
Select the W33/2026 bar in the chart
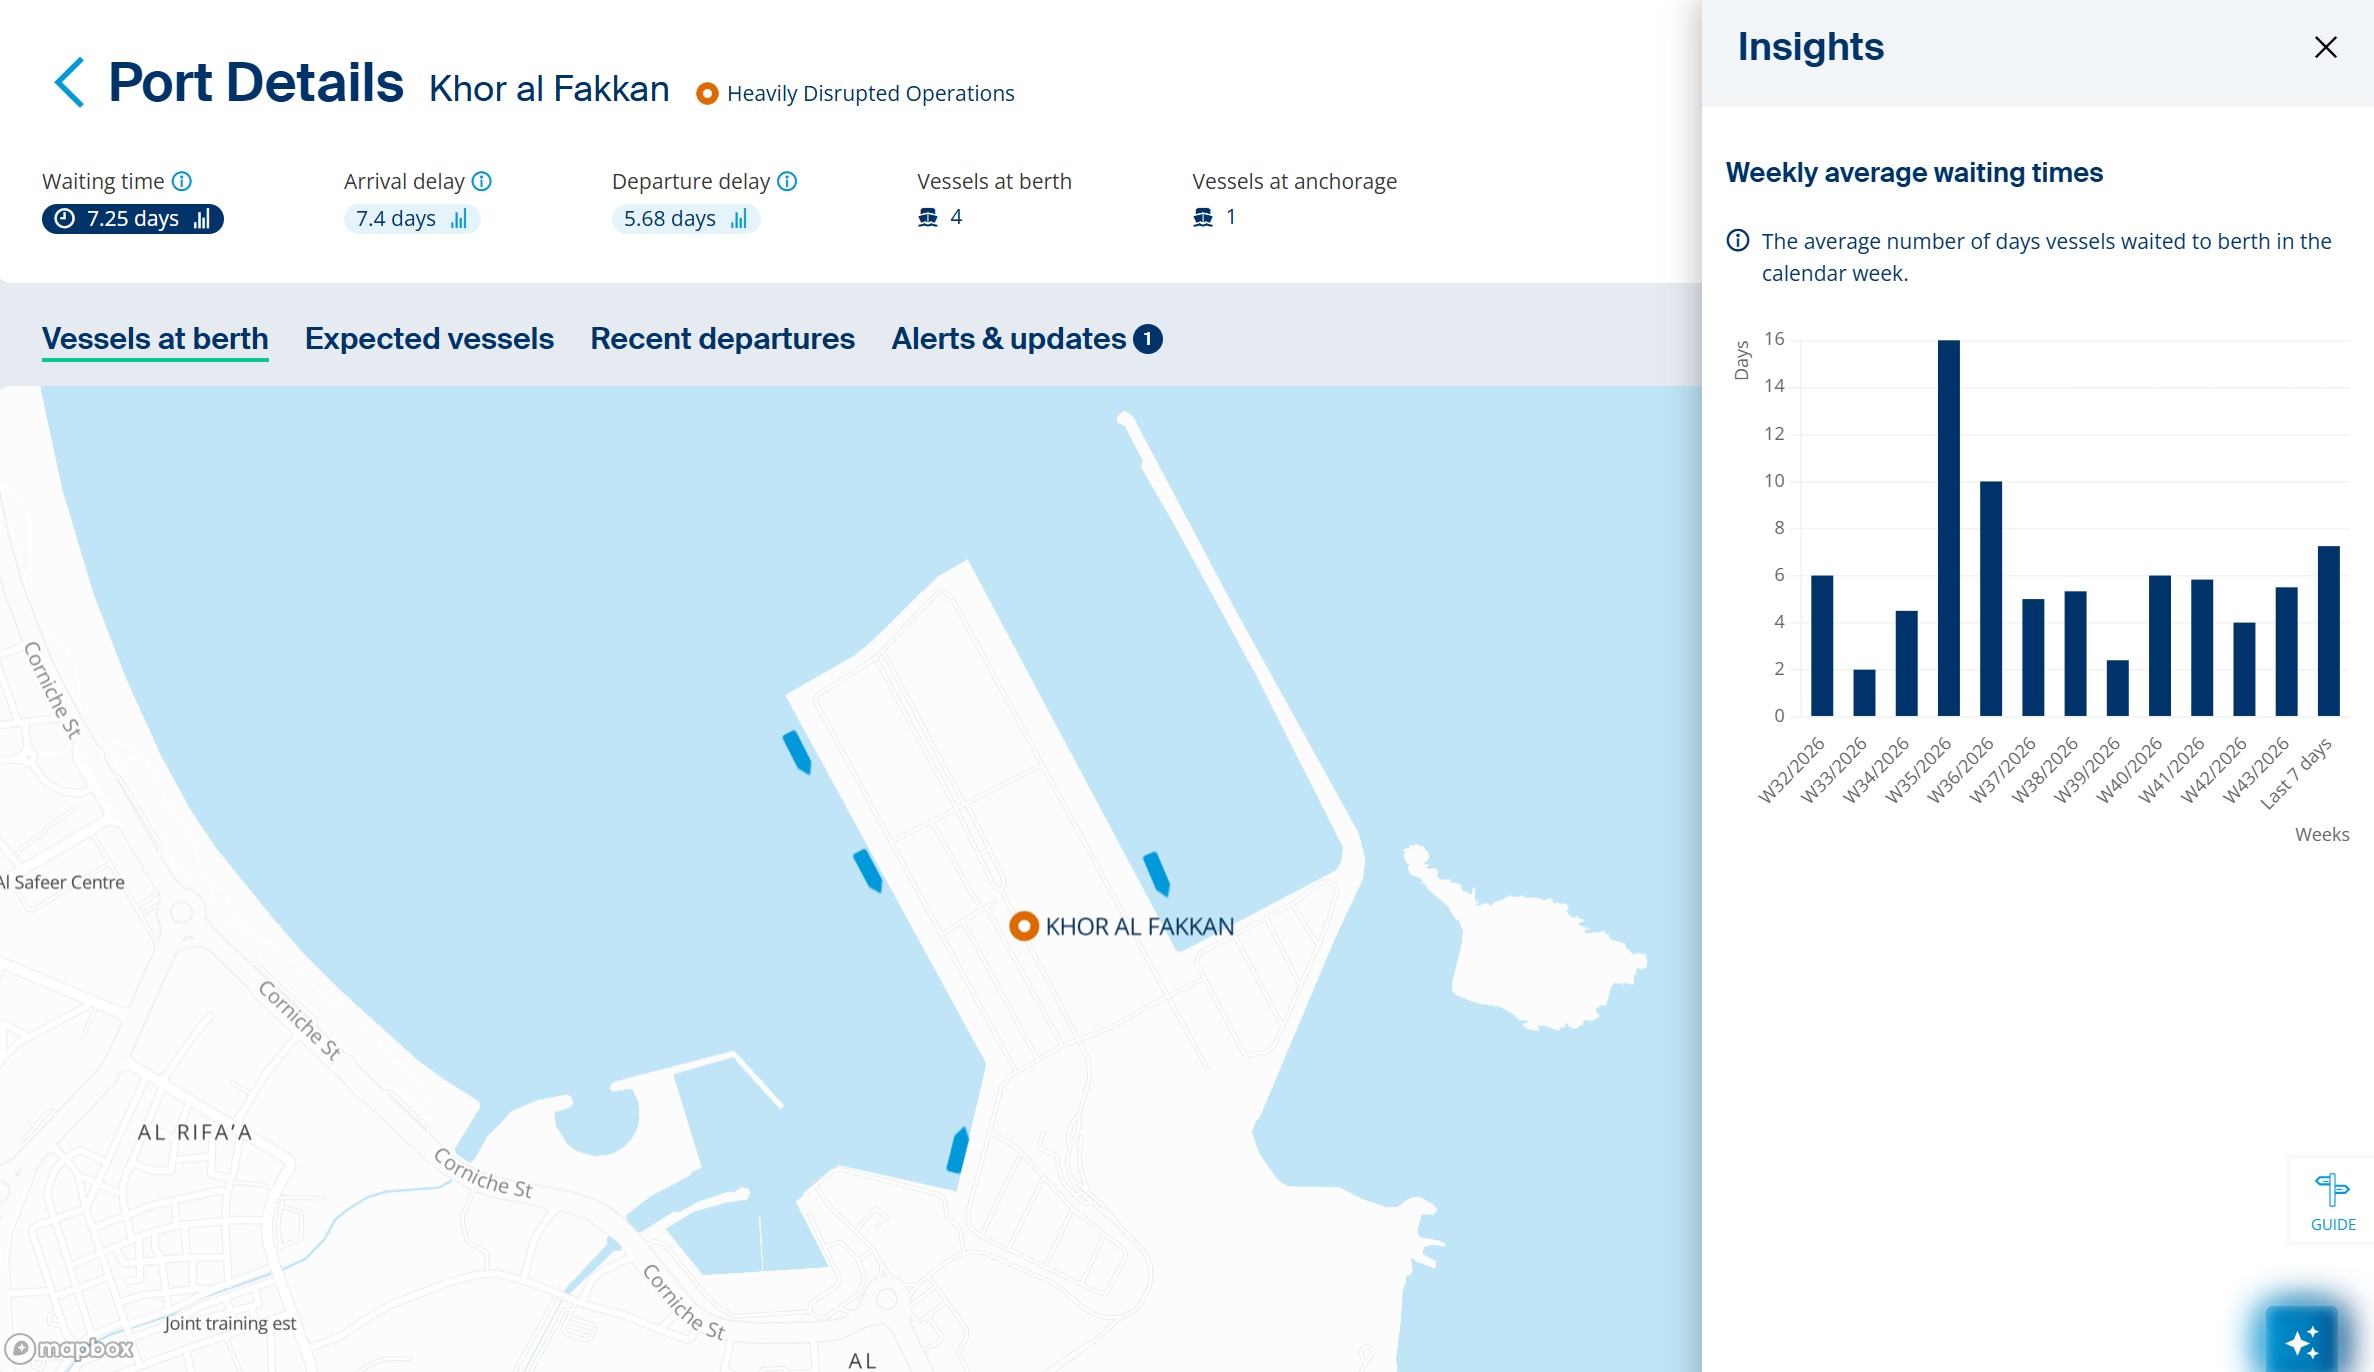pyautogui.click(x=1864, y=693)
